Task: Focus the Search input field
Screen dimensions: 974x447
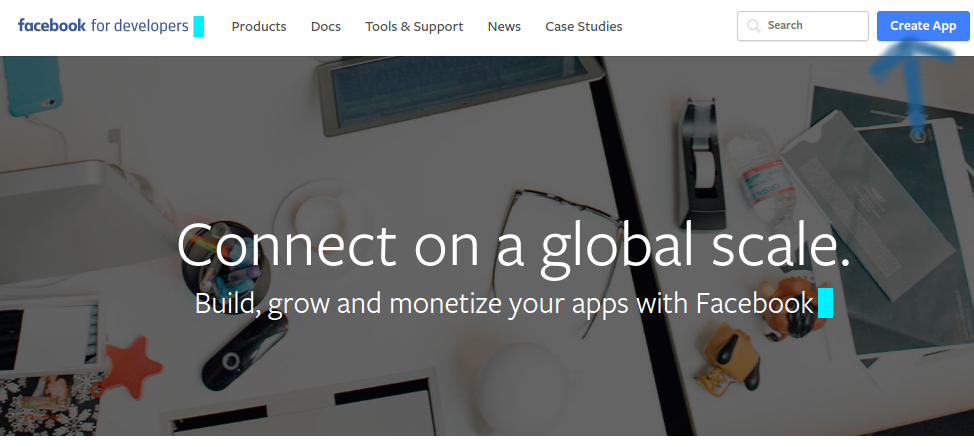Action: (x=803, y=26)
